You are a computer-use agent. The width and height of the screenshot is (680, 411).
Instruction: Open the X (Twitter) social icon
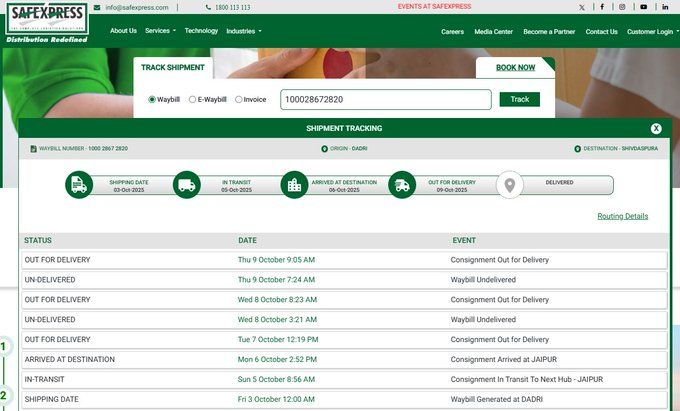pyautogui.click(x=582, y=7)
